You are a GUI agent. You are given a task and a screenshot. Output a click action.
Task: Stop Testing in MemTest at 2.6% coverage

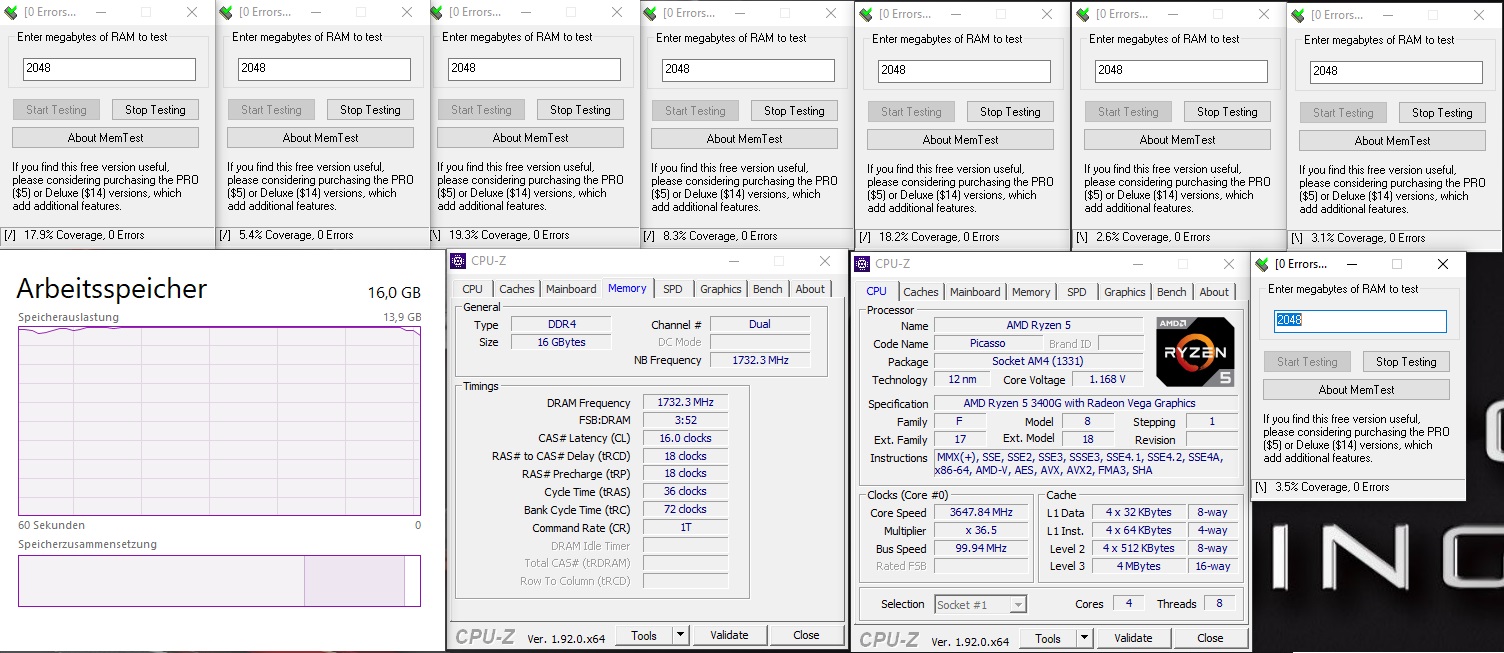tap(1227, 112)
